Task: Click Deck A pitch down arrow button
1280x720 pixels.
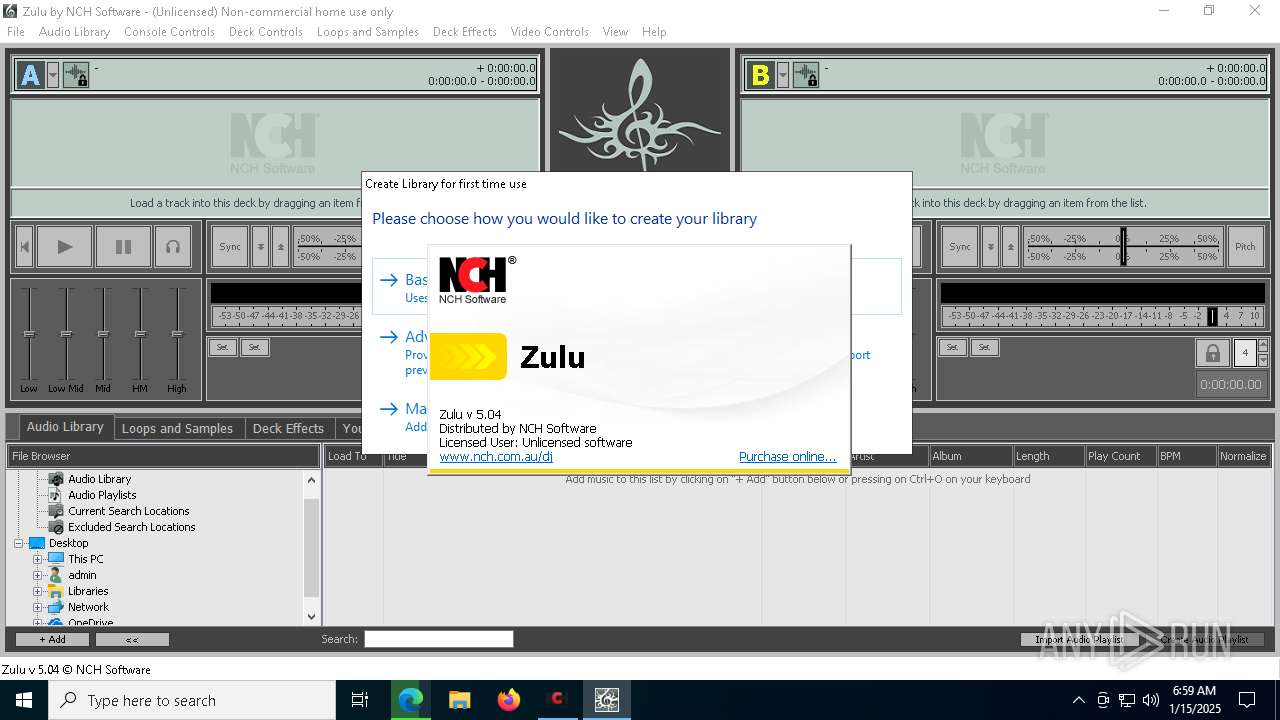Action: click(x=260, y=247)
